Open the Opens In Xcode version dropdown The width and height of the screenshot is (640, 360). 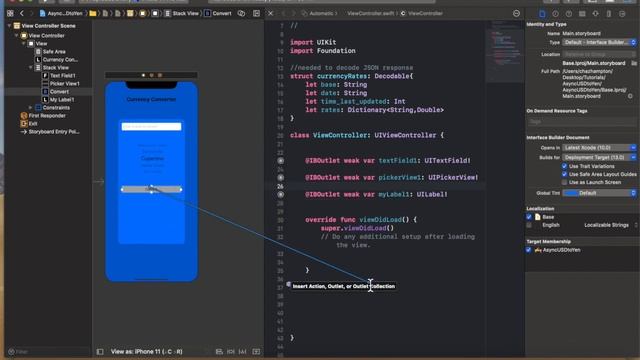[599, 148]
